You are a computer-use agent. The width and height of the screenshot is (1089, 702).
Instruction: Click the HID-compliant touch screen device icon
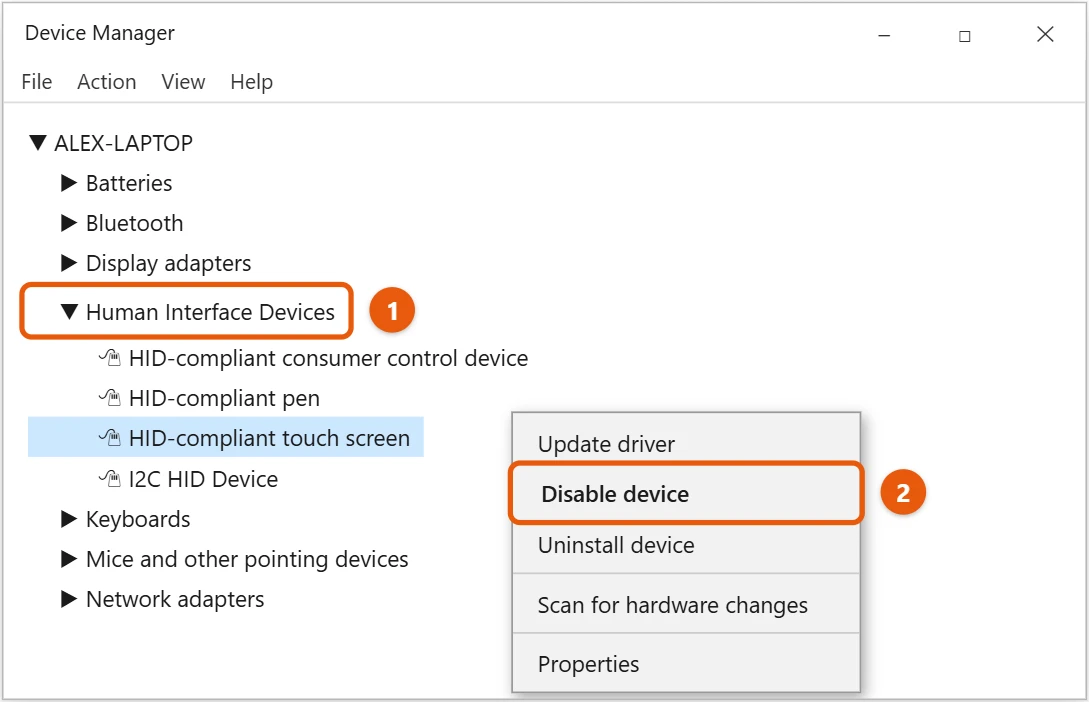[x=110, y=438]
